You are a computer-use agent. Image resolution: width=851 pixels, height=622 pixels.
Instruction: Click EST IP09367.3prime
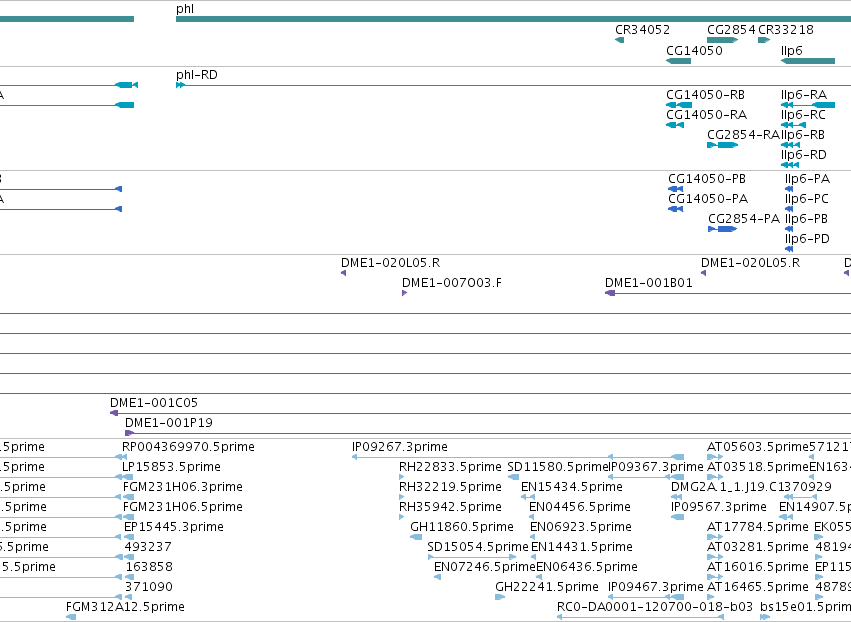click(x=656, y=467)
